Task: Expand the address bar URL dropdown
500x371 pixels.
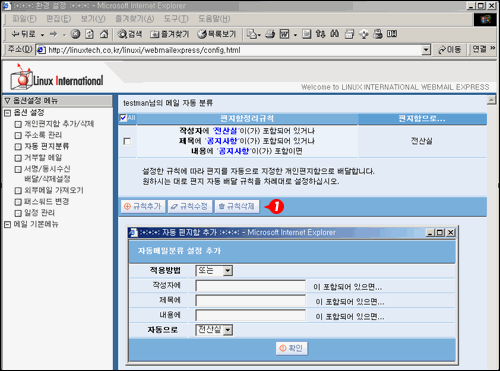Action: click(426, 50)
